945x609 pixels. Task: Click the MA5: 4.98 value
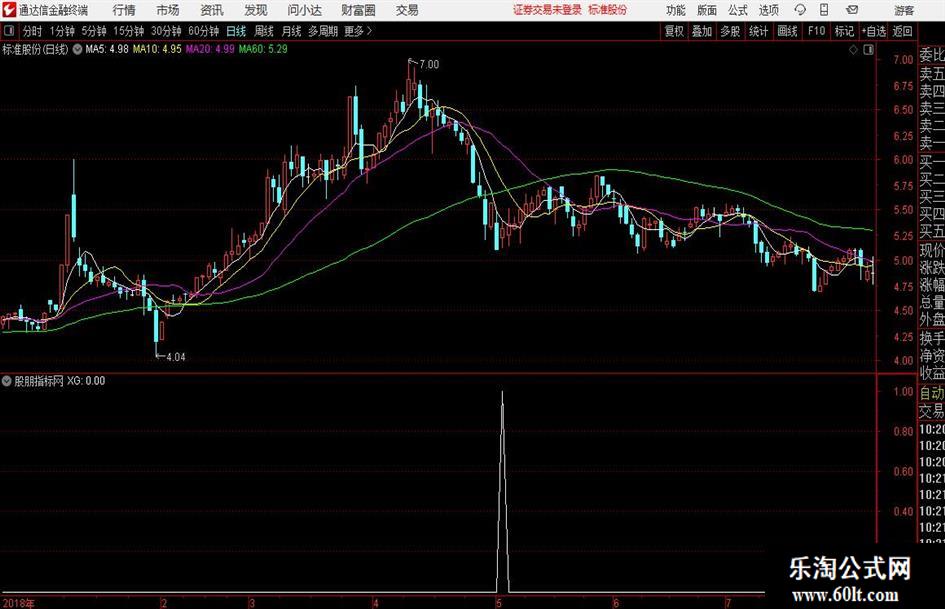107,49
